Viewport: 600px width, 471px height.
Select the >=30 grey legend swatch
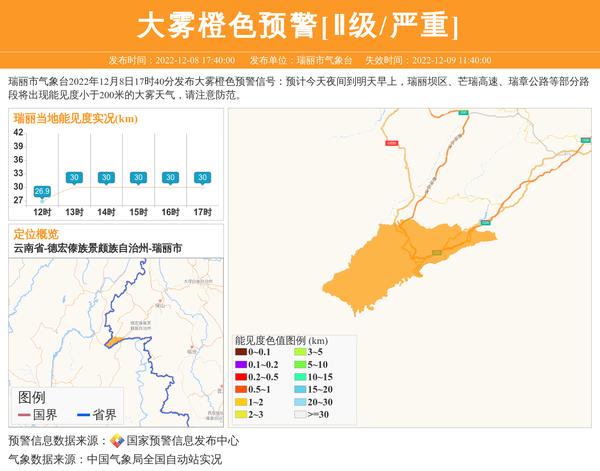300,414
